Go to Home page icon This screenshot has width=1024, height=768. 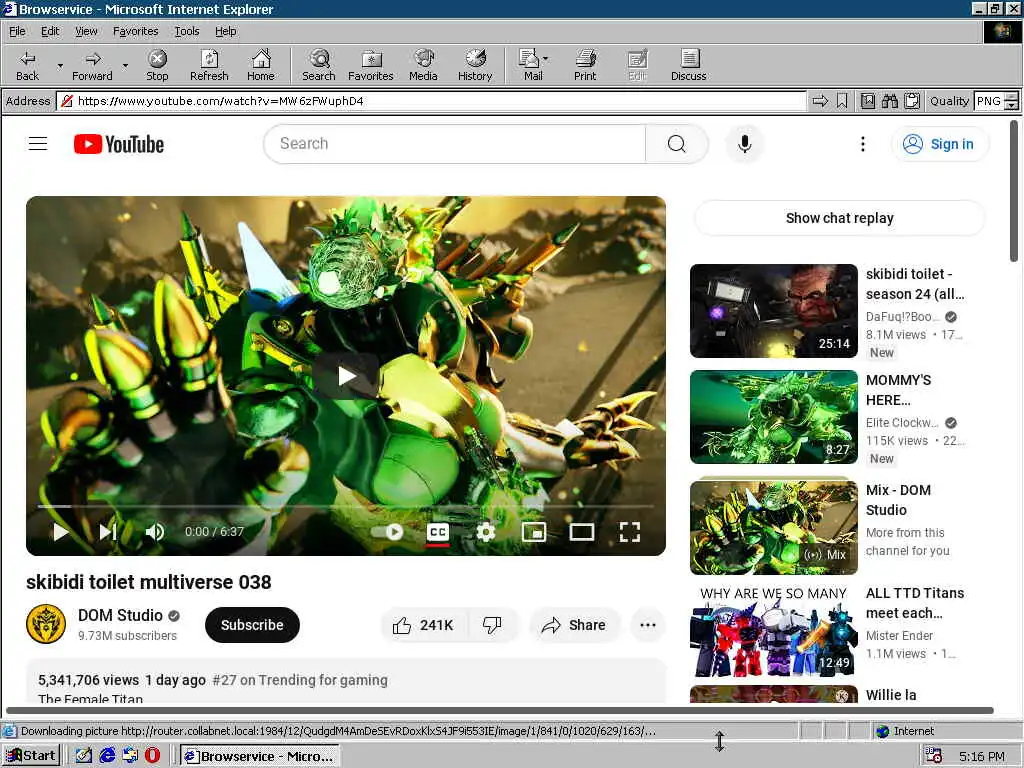(261, 65)
